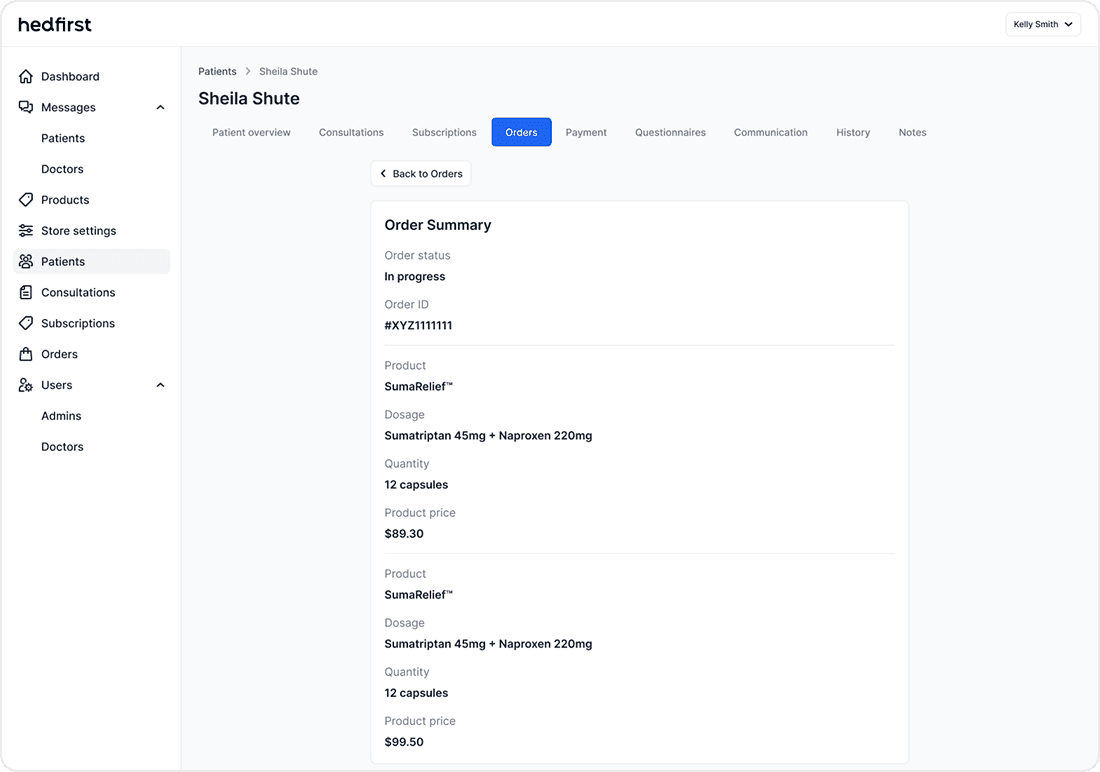Viewport: 1100px width, 772px height.
Task: Click the hedfirst logo
Action: (55, 24)
